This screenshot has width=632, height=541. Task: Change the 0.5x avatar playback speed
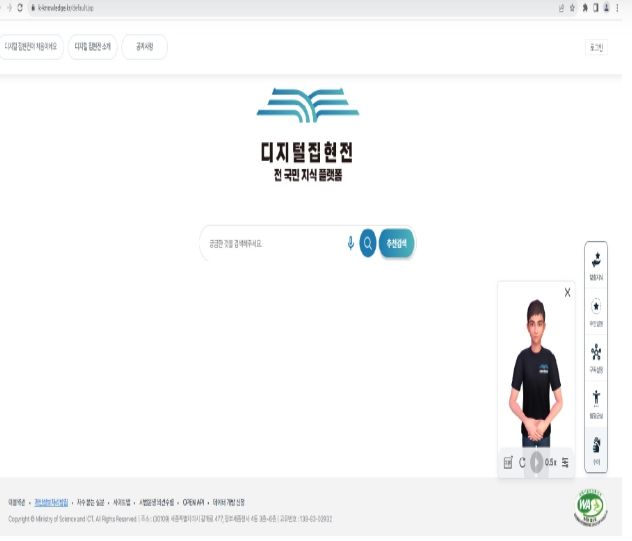551,462
